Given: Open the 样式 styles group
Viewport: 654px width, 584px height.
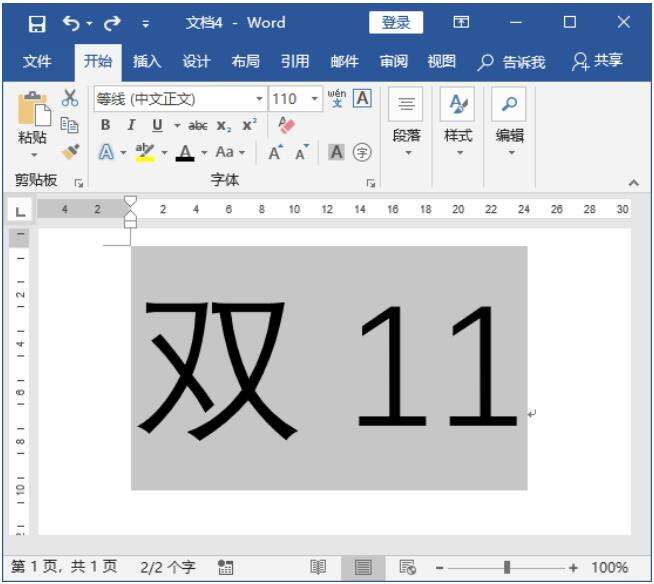Looking at the screenshot, I should 458,123.
